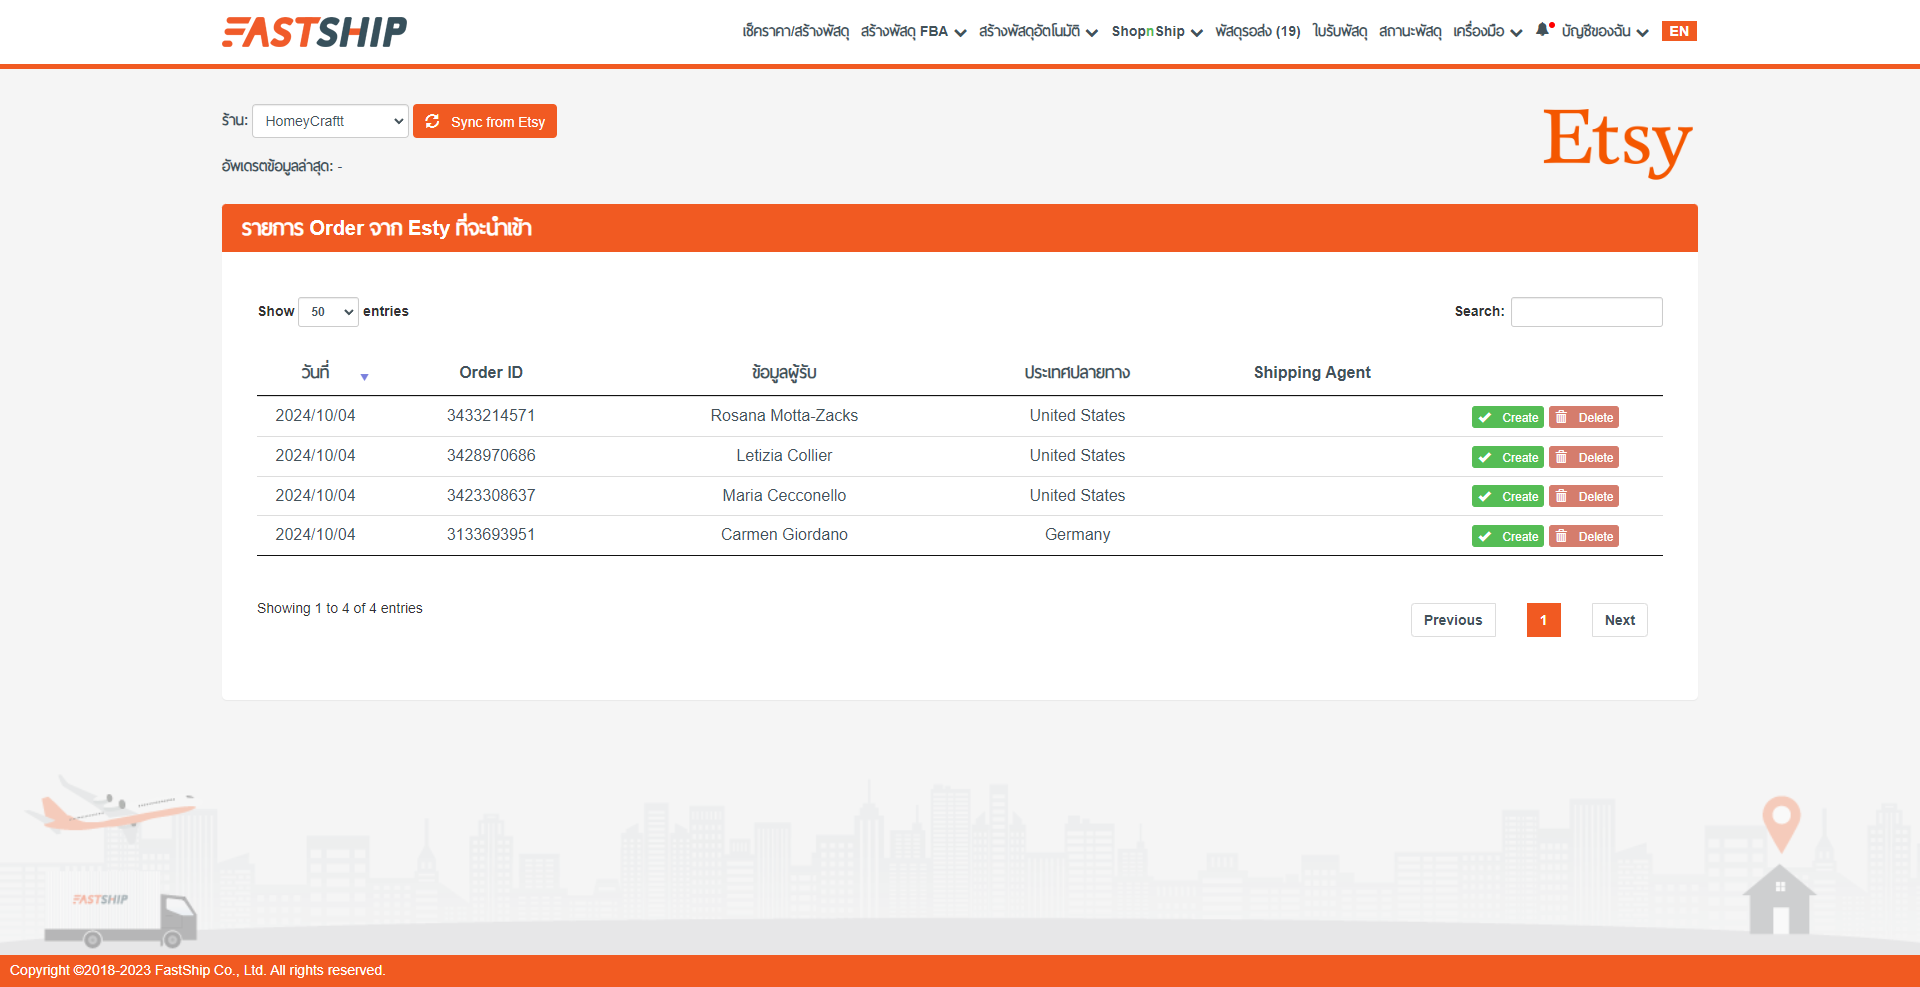The image size is (1920, 987).
Task: Expand the สร้างพัสดุ FBA dropdown menu
Action: [x=913, y=31]
